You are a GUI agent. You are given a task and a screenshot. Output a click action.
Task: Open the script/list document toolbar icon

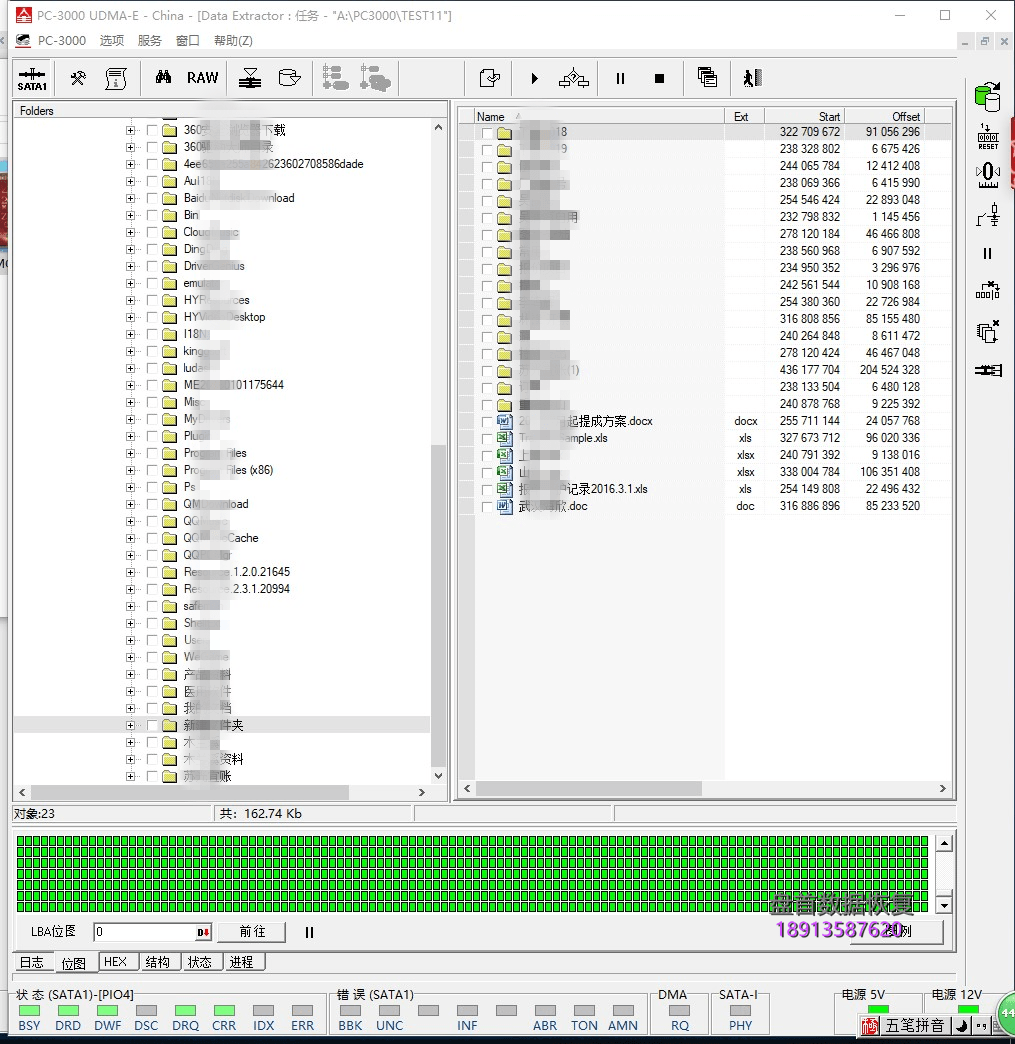(116, 79)
